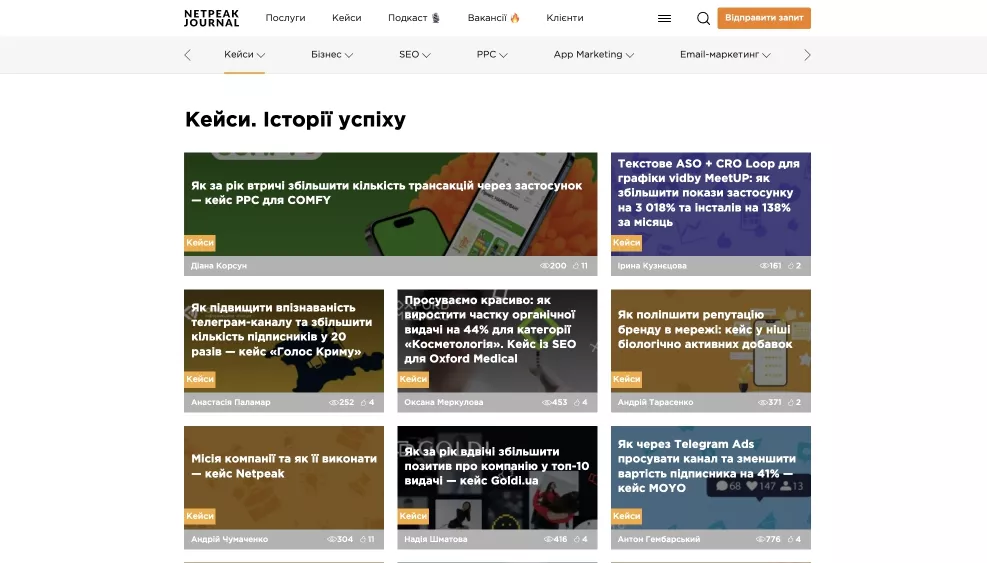The image size is (987, 563).
Task: Open the Голос Криму telegram case title
Action: (x=281, y=329)
